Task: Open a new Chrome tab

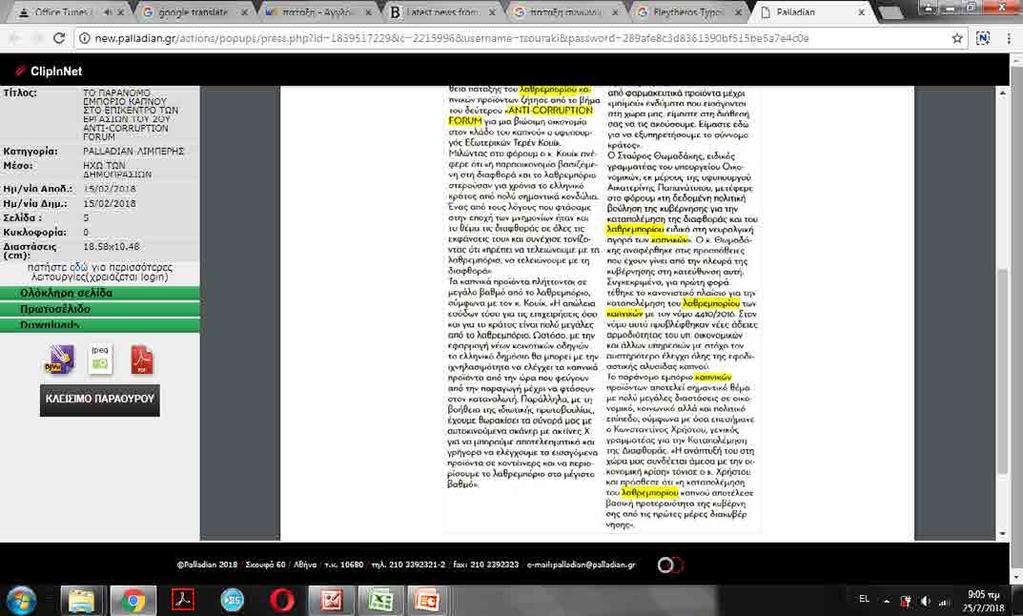Action: [x=891, y=12]
